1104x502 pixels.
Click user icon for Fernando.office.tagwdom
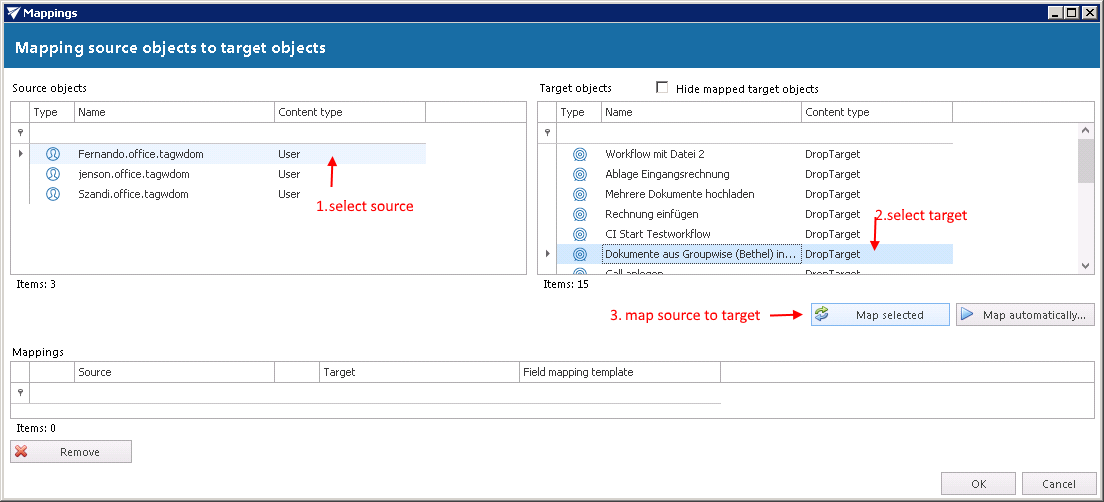(x=53, y=154)
